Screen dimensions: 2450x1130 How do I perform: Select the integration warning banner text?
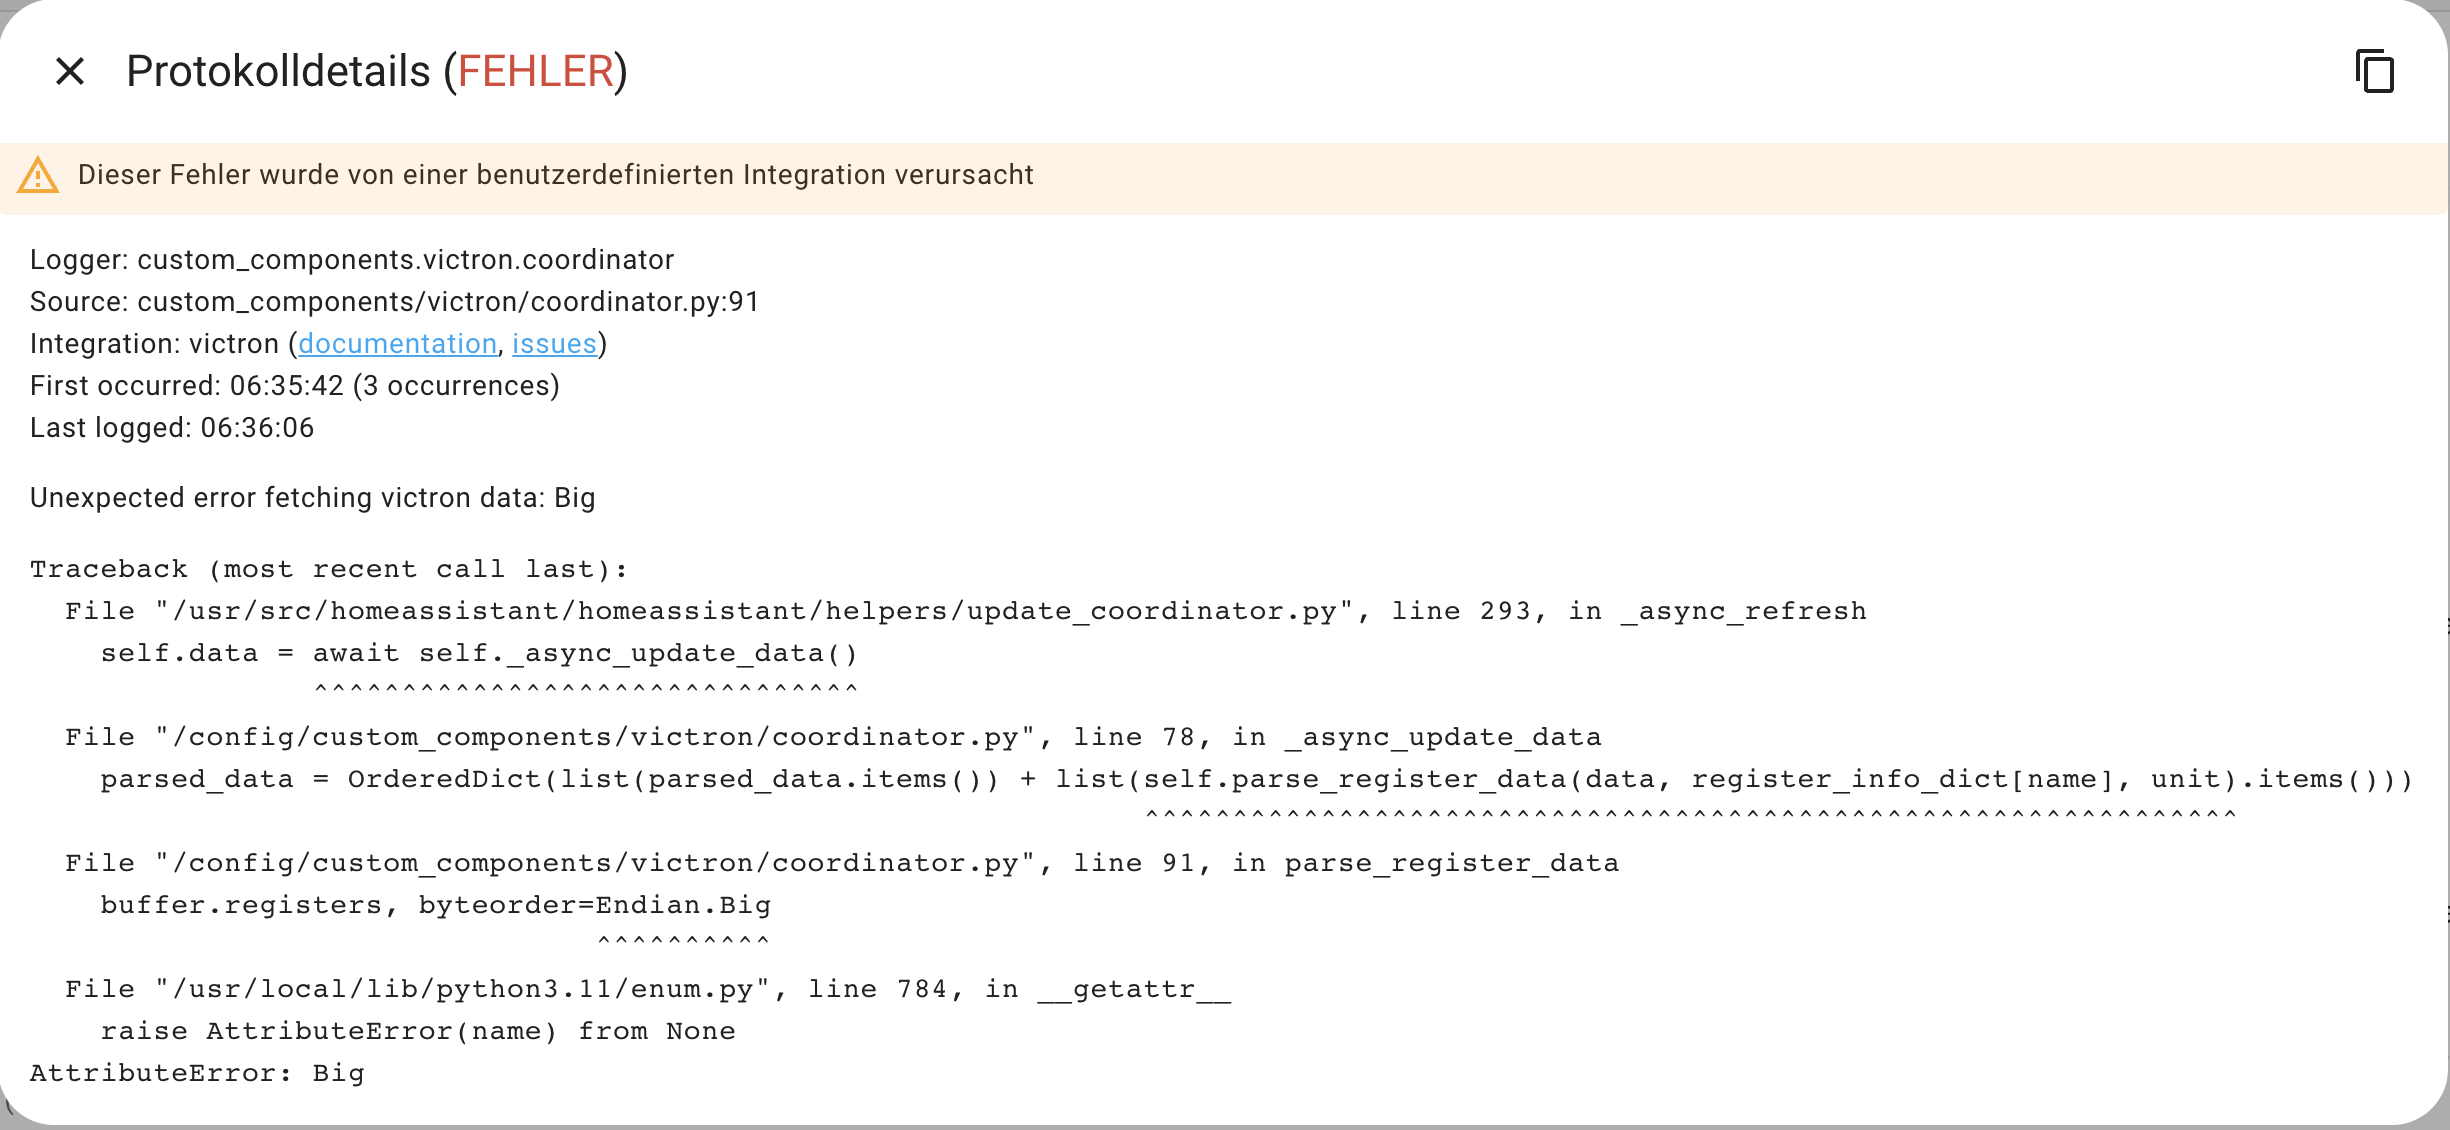point(555,175)
